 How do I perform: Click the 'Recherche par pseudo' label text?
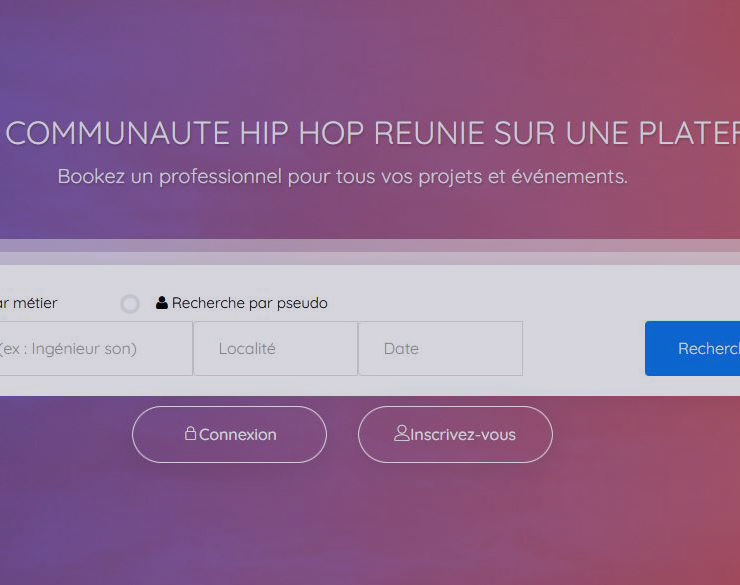pyautogui.click(x=249, y=303)
